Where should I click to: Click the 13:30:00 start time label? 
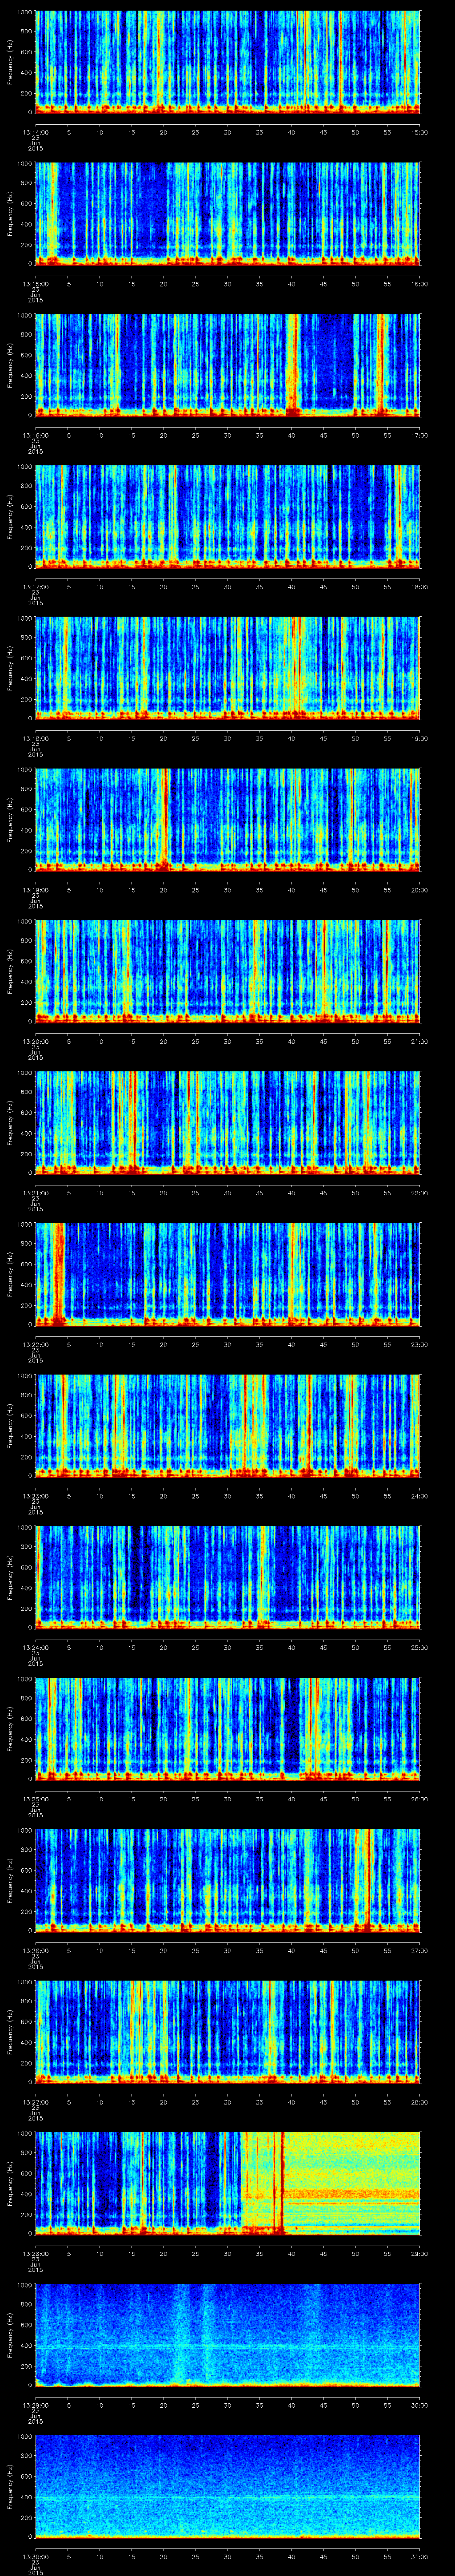(35, 2557)
